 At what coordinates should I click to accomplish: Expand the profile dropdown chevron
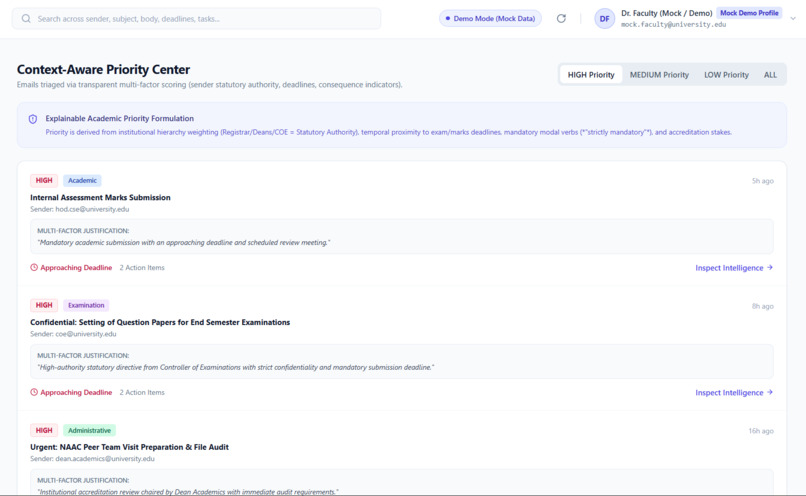[x=793, y=19]
